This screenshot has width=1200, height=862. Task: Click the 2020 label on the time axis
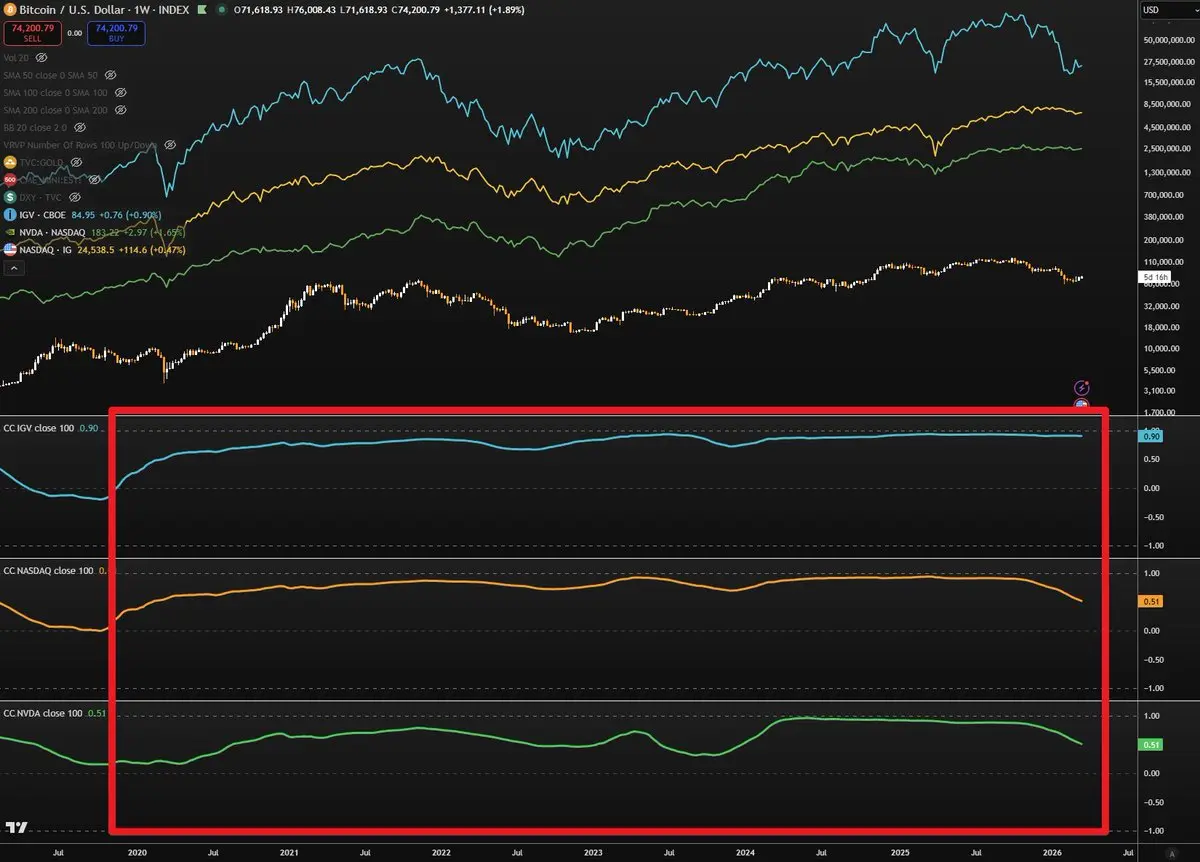pyautogui.click(x=137, y=851)
